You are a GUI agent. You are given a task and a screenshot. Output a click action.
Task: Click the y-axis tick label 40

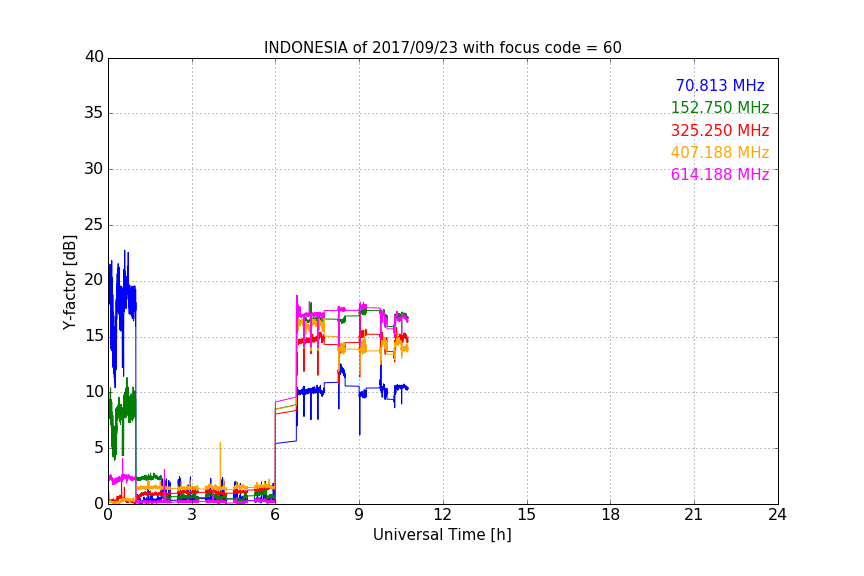94,57
